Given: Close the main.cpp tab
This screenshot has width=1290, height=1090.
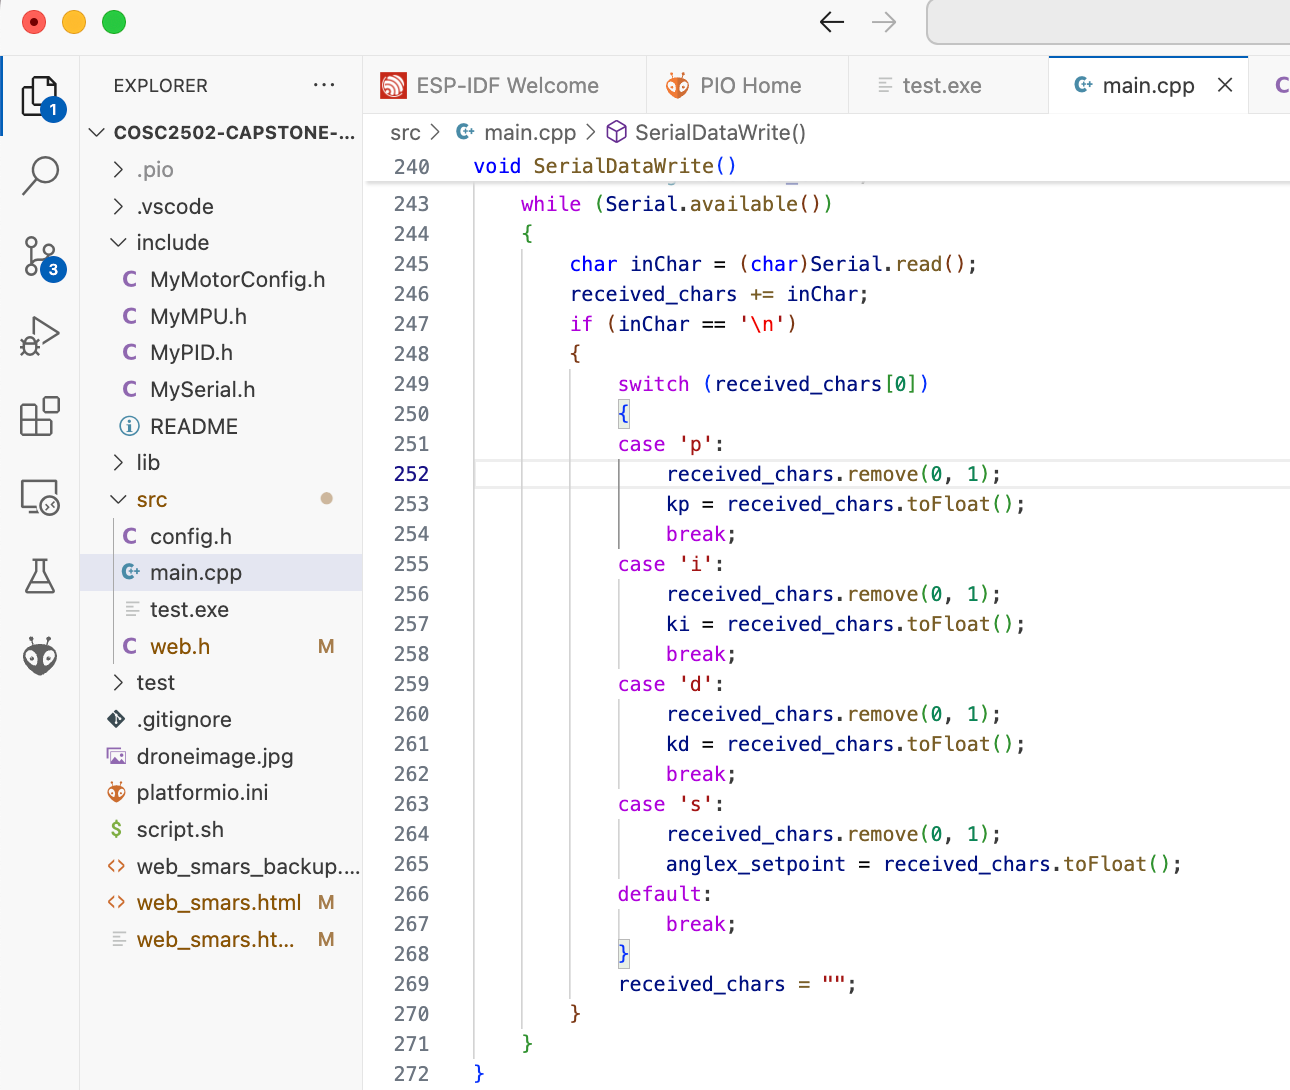Looking at the screenshot, I should (x=1225, y=85).
